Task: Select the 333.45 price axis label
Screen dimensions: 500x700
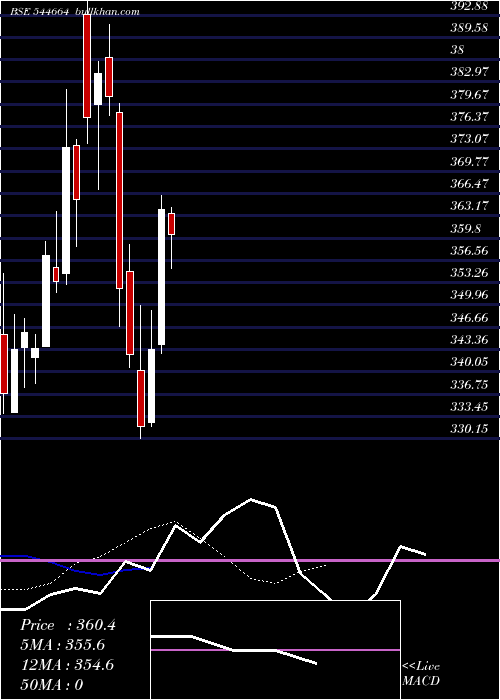Action: coord(469,406)
